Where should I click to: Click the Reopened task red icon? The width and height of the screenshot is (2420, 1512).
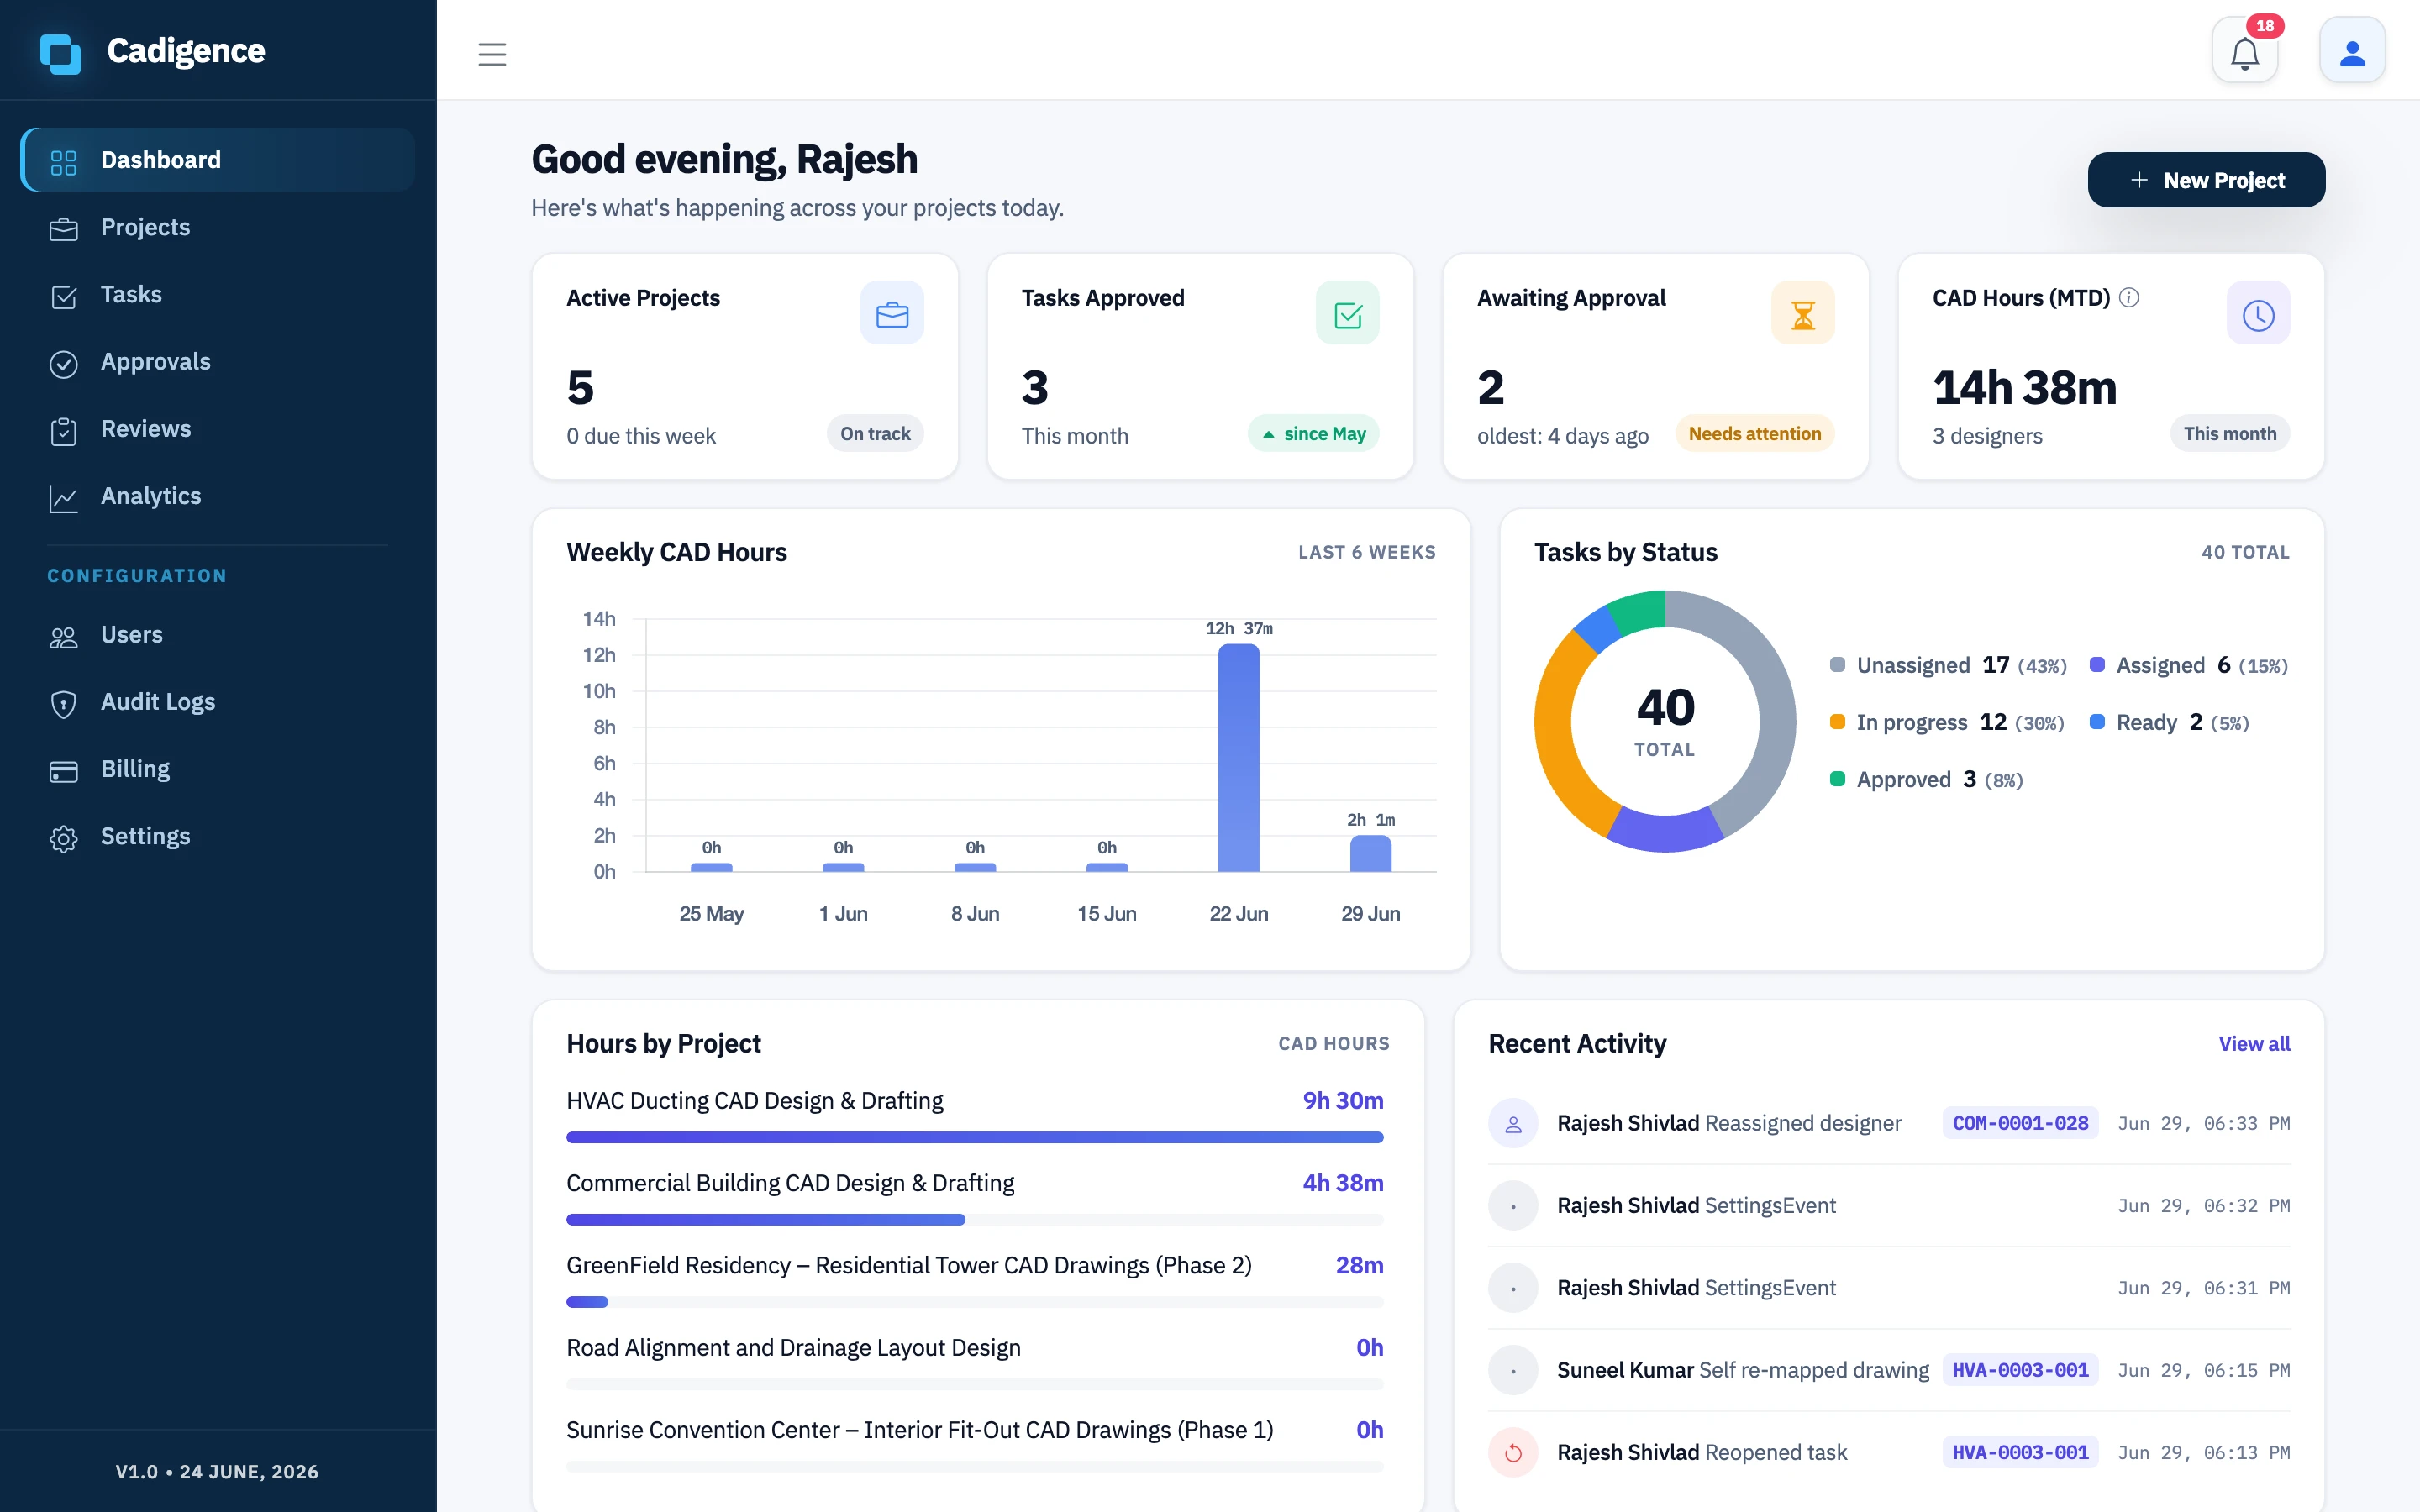click(x=1513, y=1452)
